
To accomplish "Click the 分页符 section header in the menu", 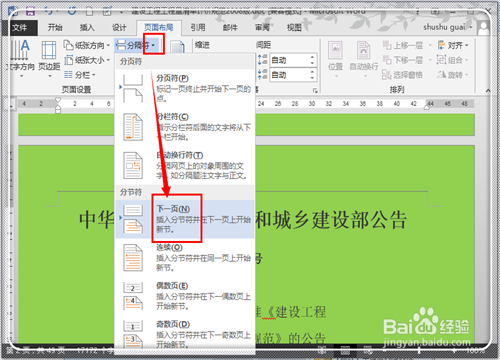I will [x=131, y=62].
